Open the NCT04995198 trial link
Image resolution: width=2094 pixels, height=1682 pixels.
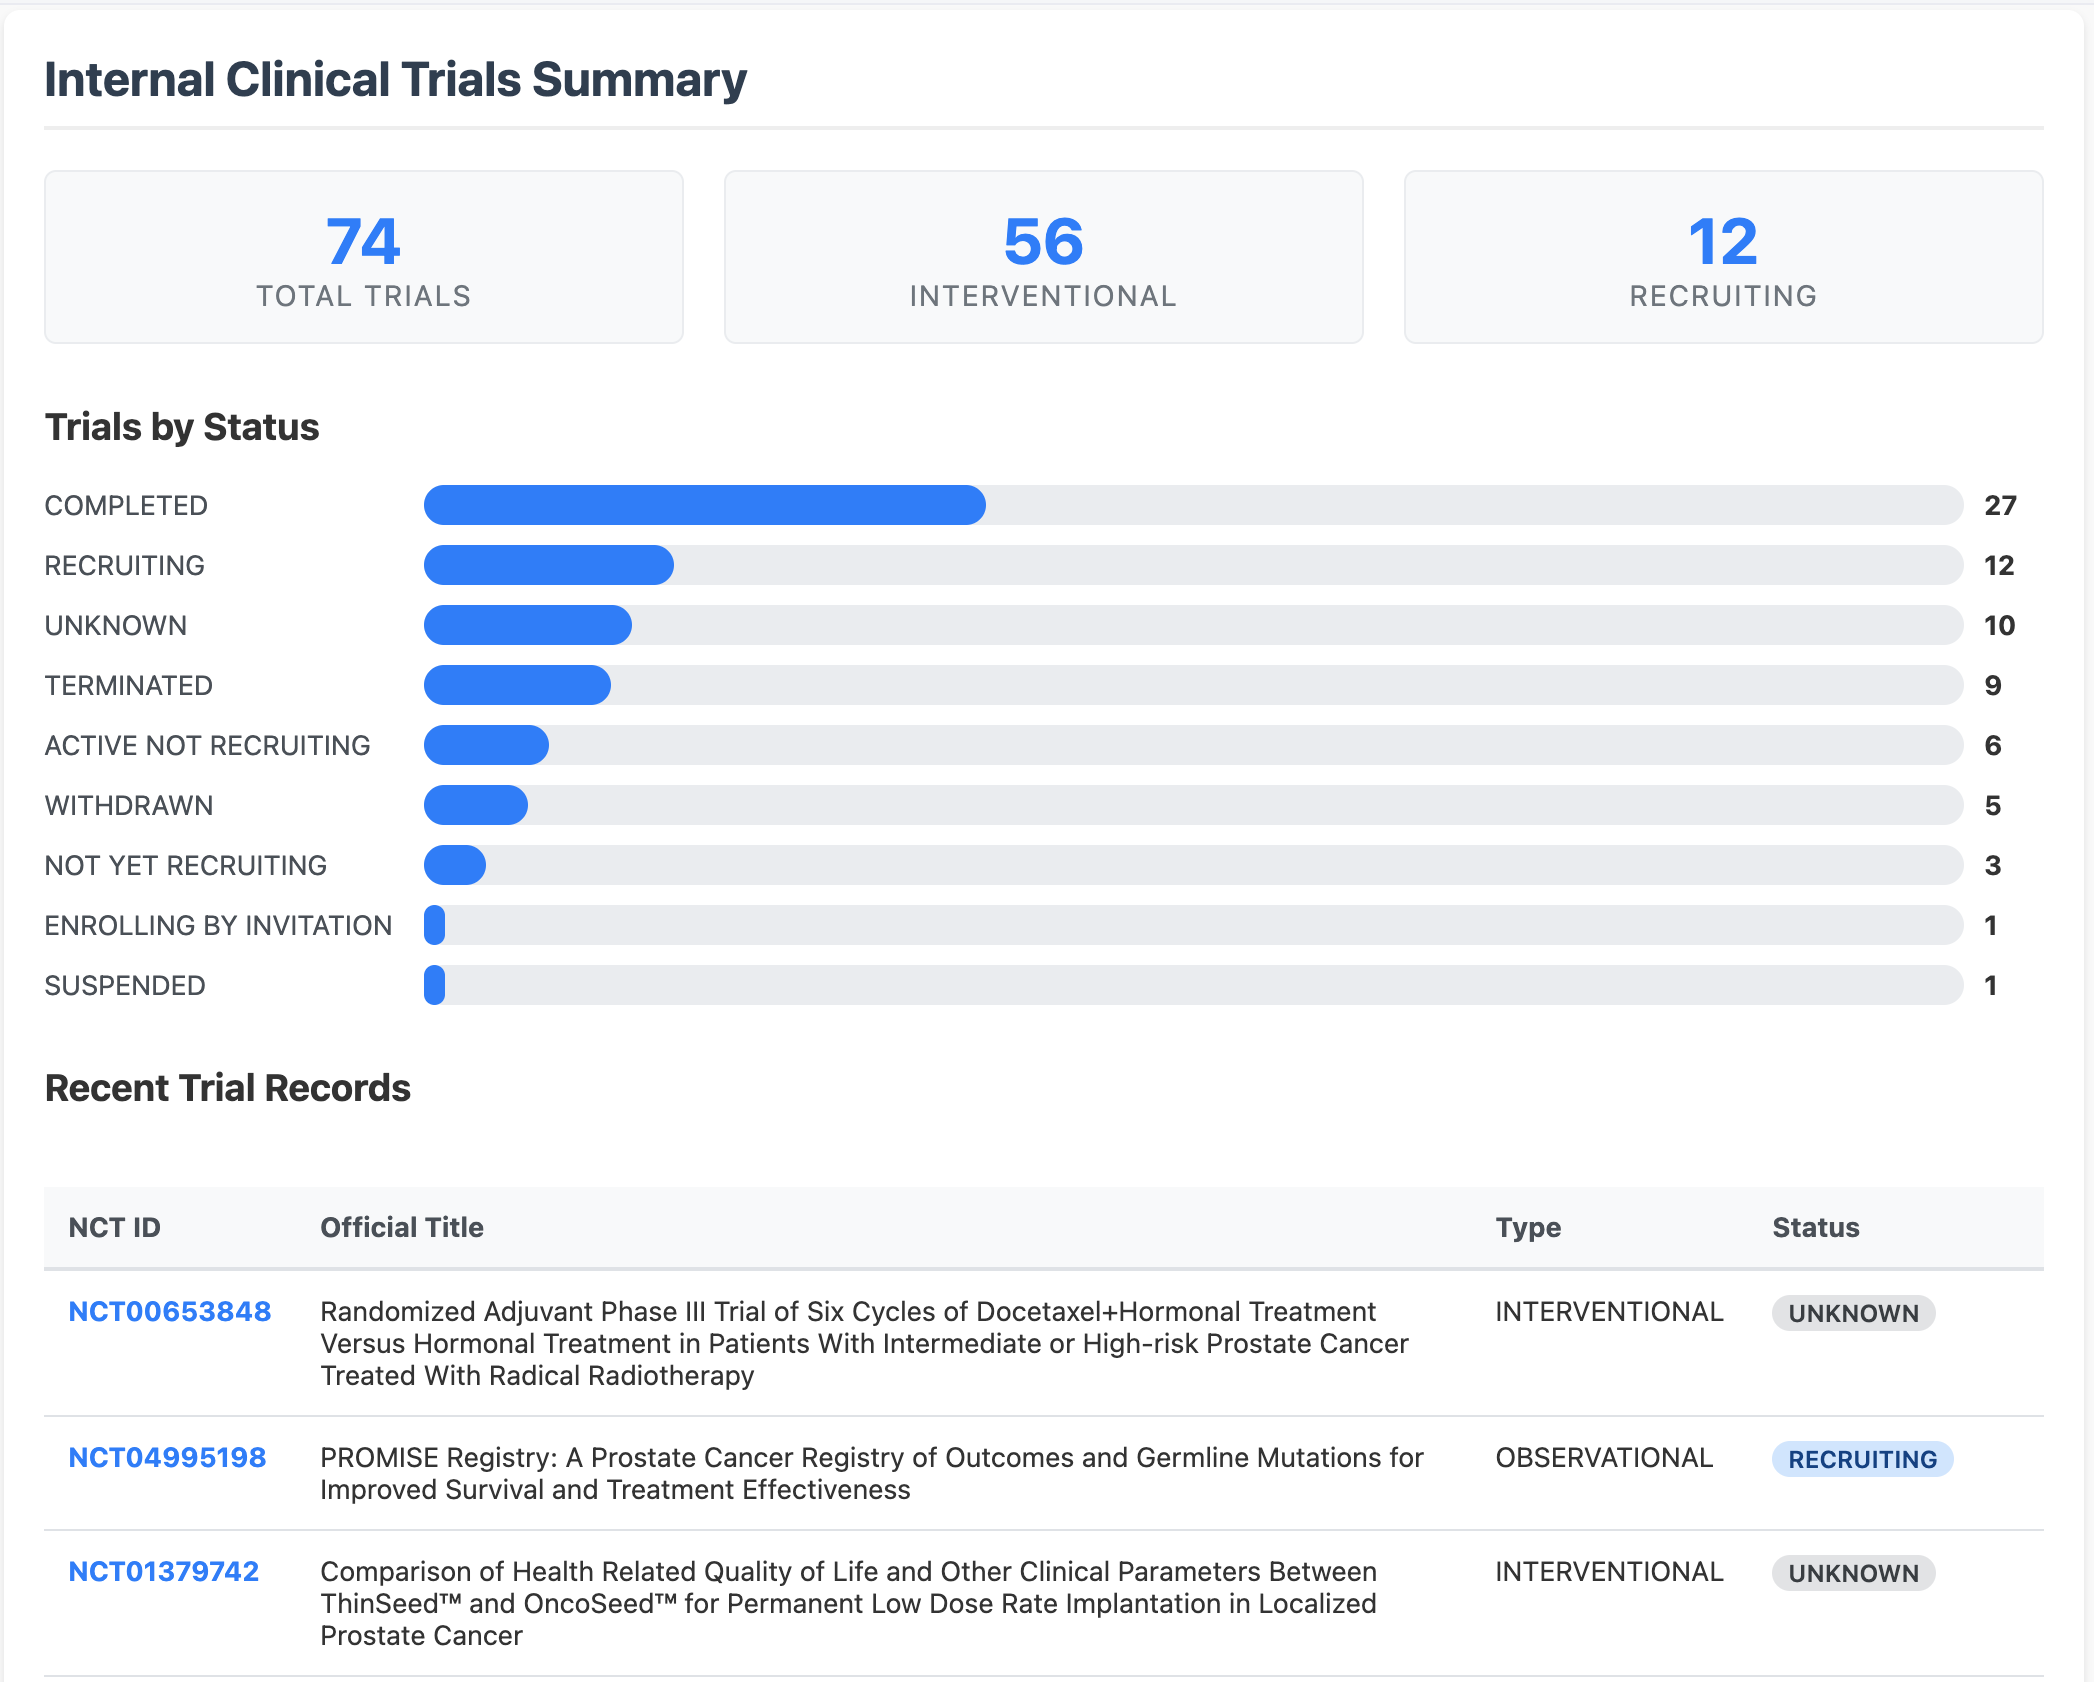[x=166, y=1458]
